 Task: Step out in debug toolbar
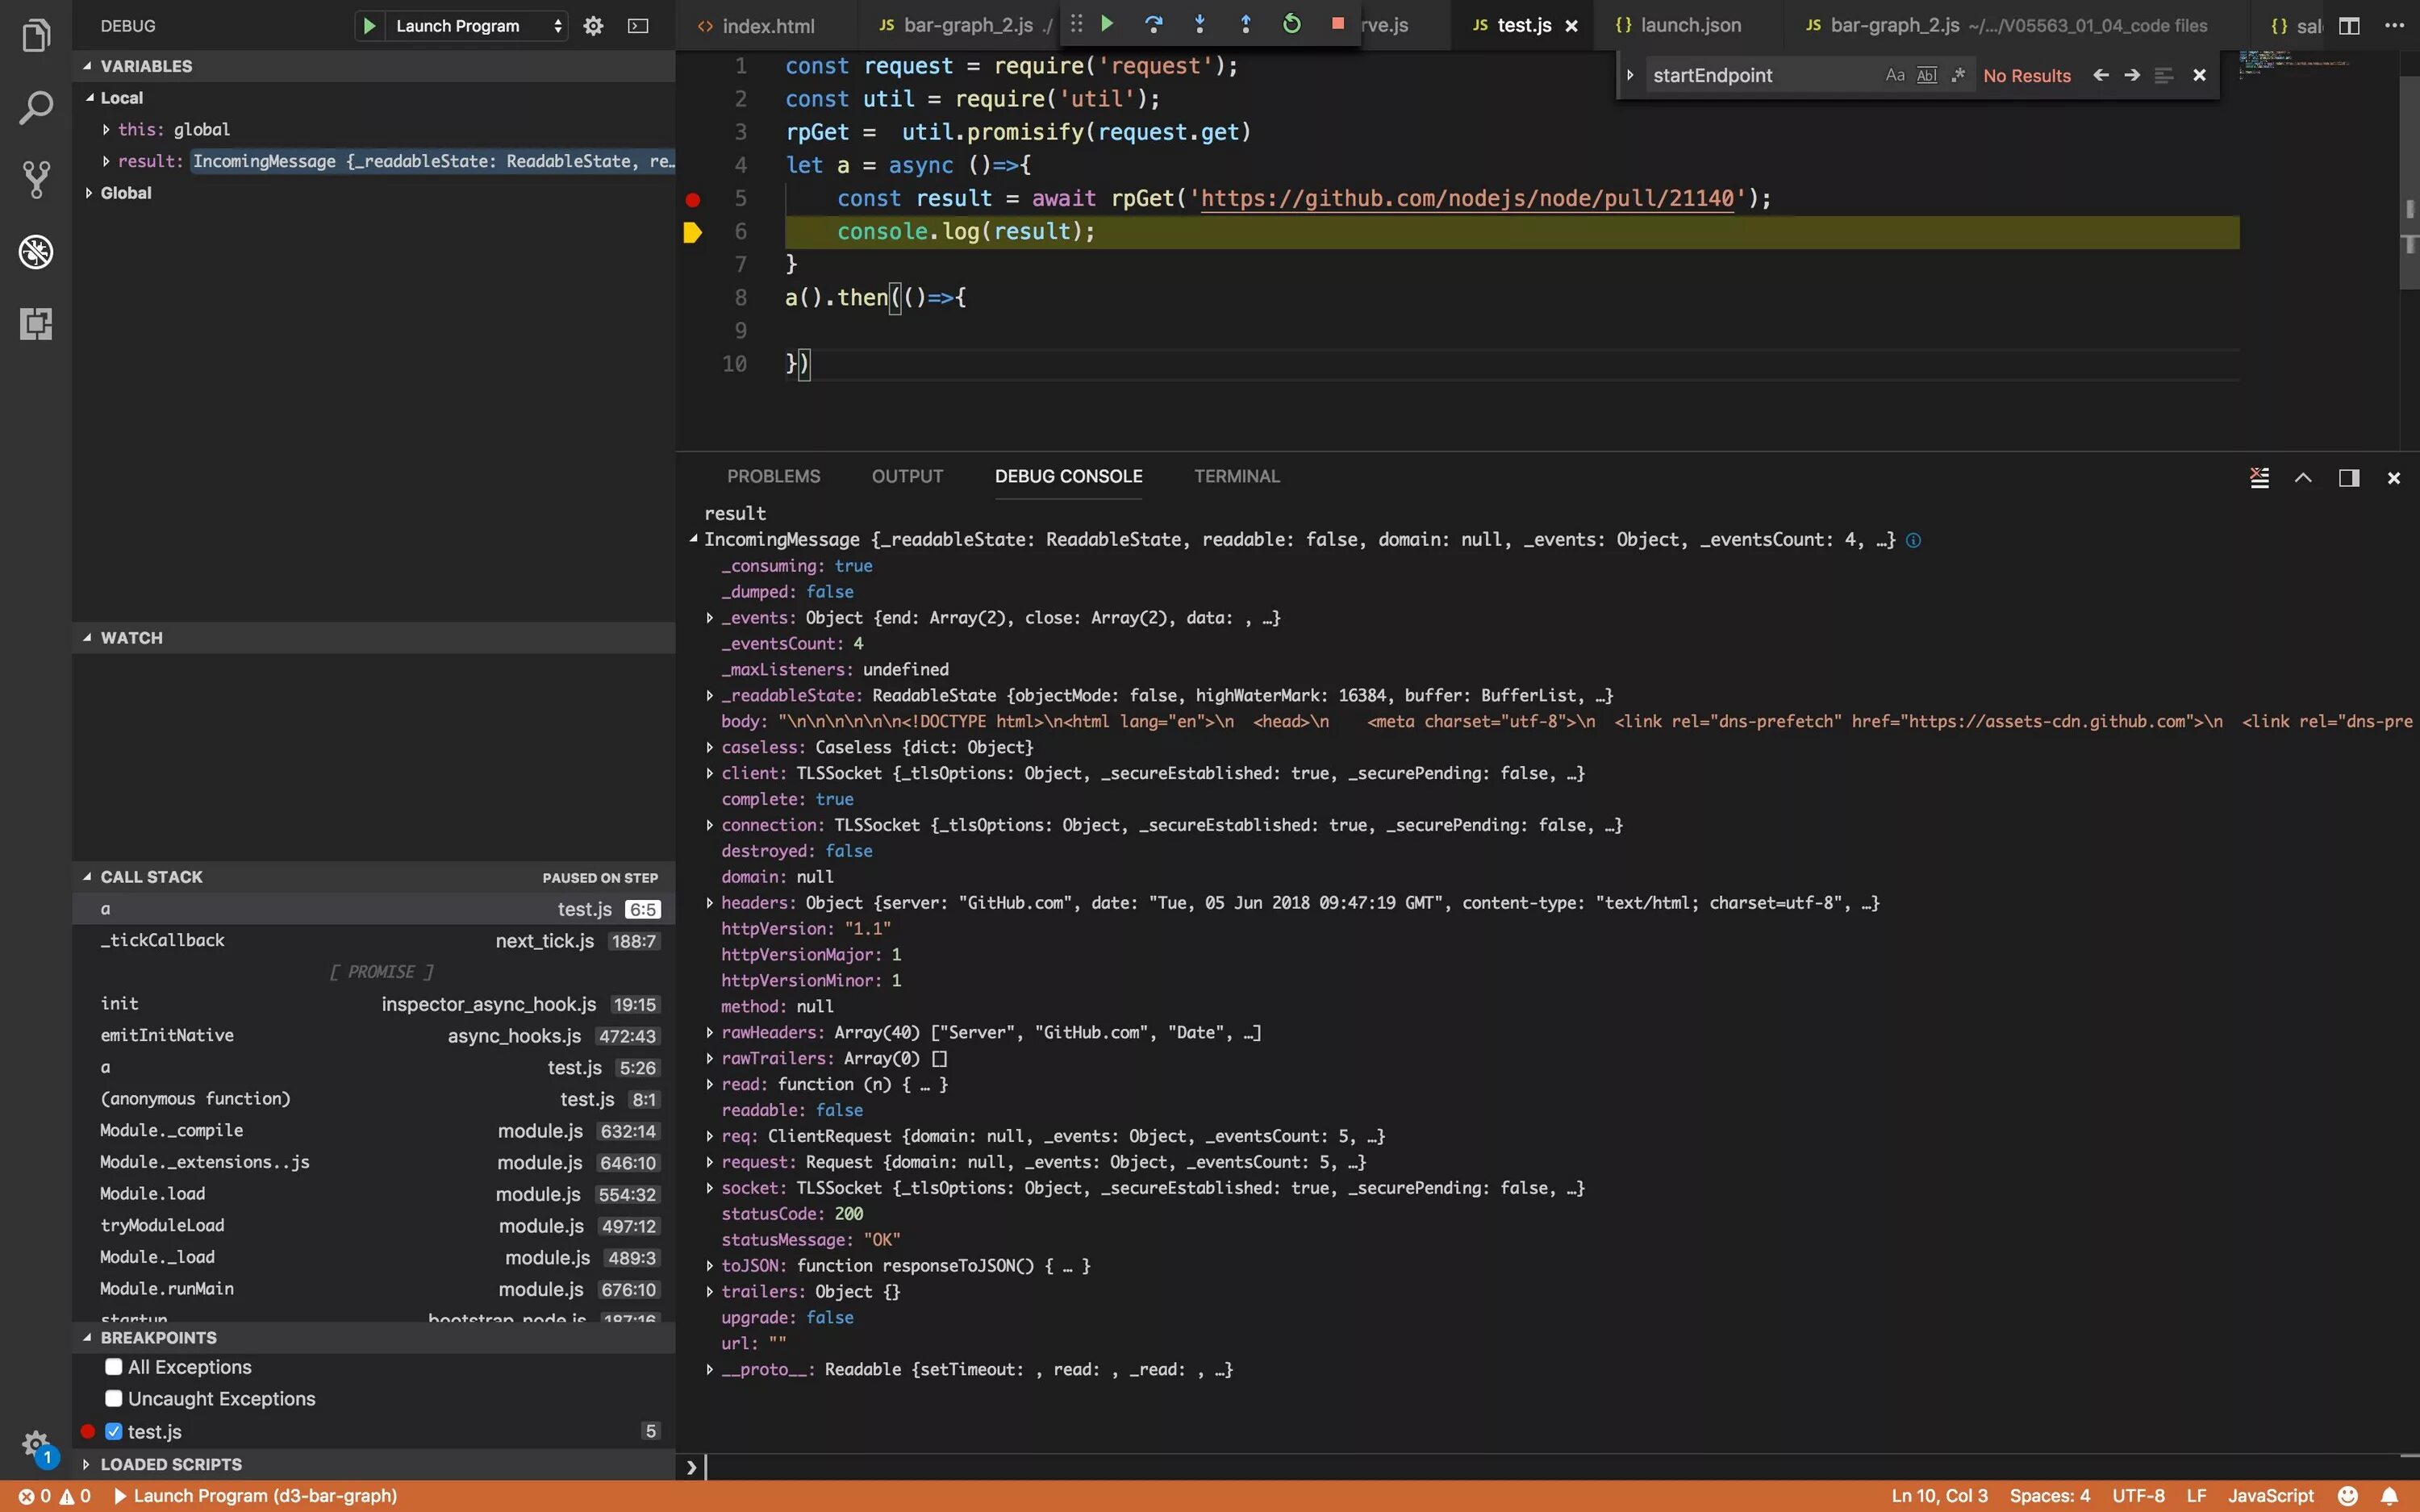coord(1245,23)
